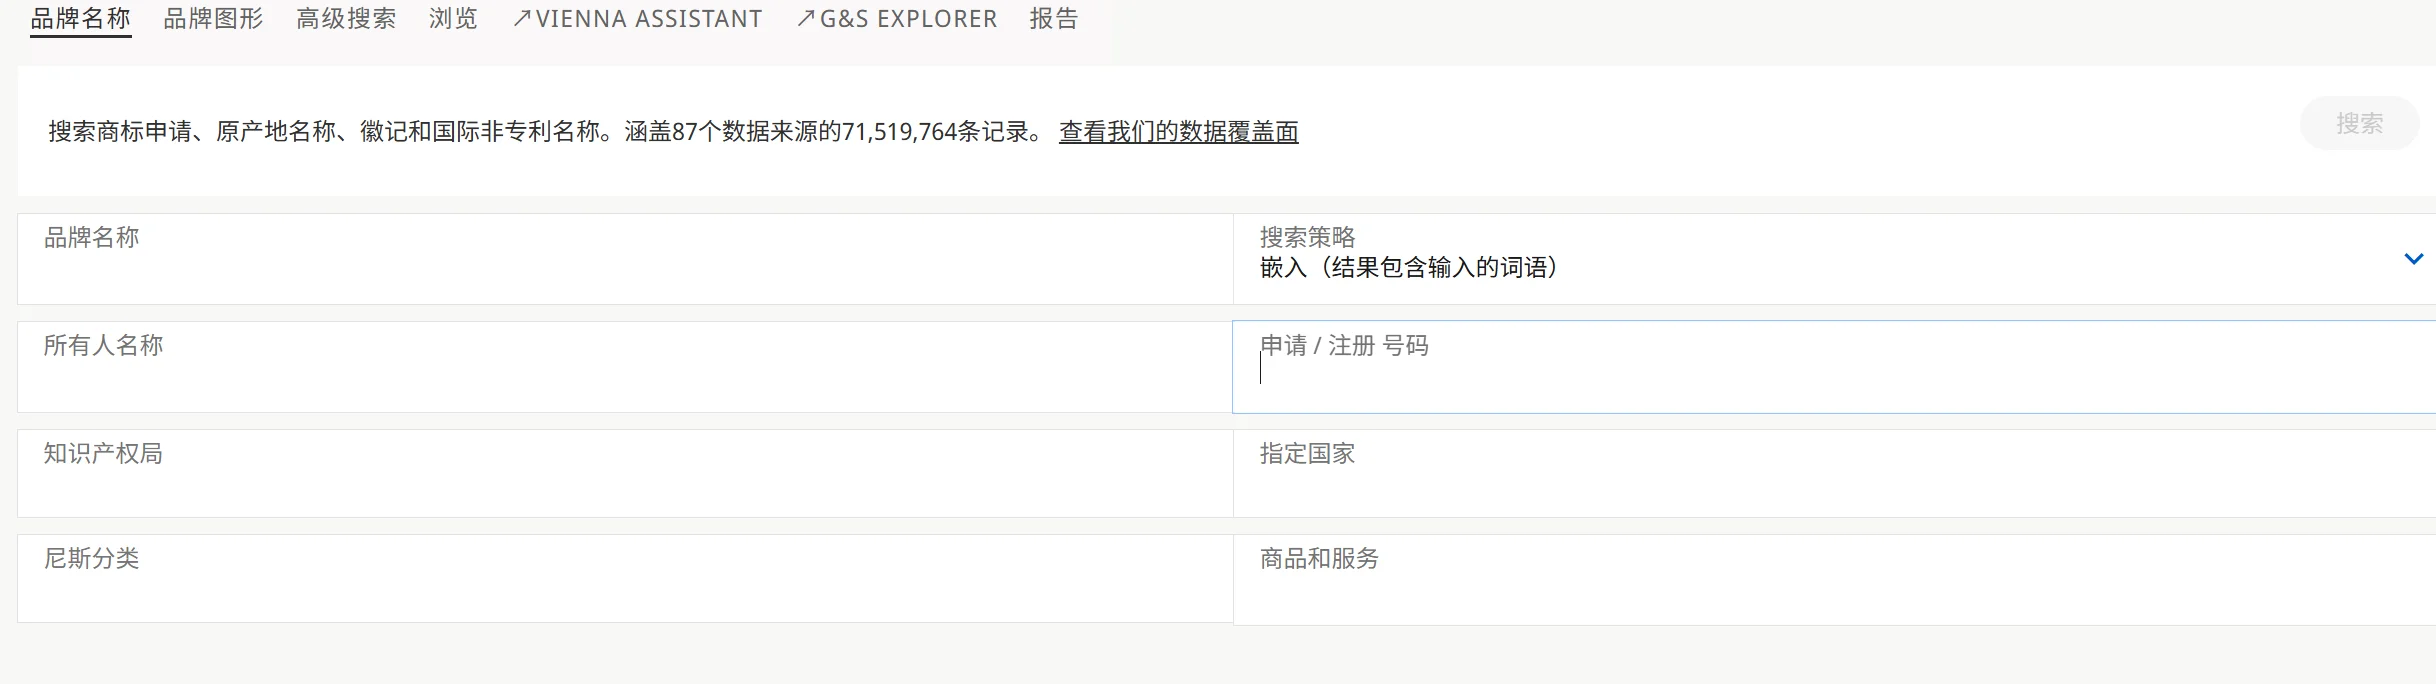Open the G&S EXPLORER text link
Viewport: 2436px width, 684px height.
(908, 19)
